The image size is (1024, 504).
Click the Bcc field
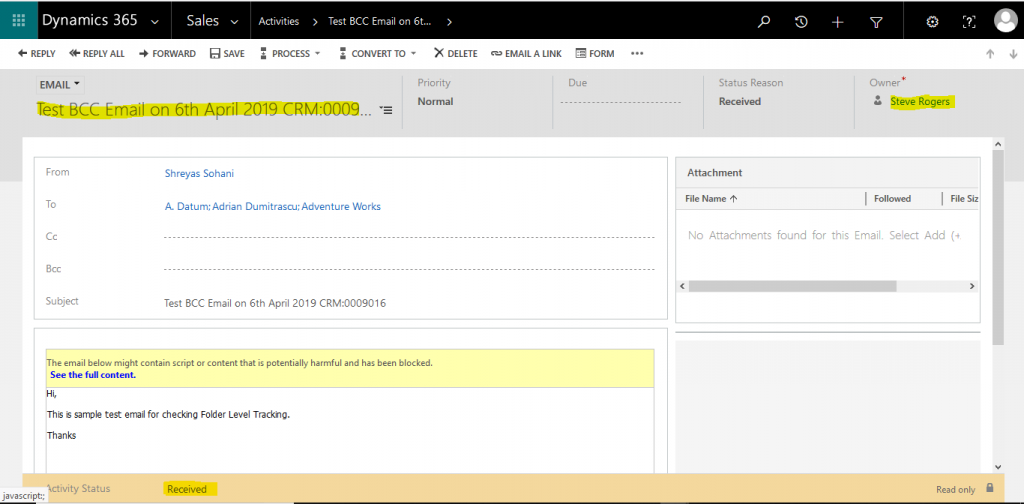point(409,268)
